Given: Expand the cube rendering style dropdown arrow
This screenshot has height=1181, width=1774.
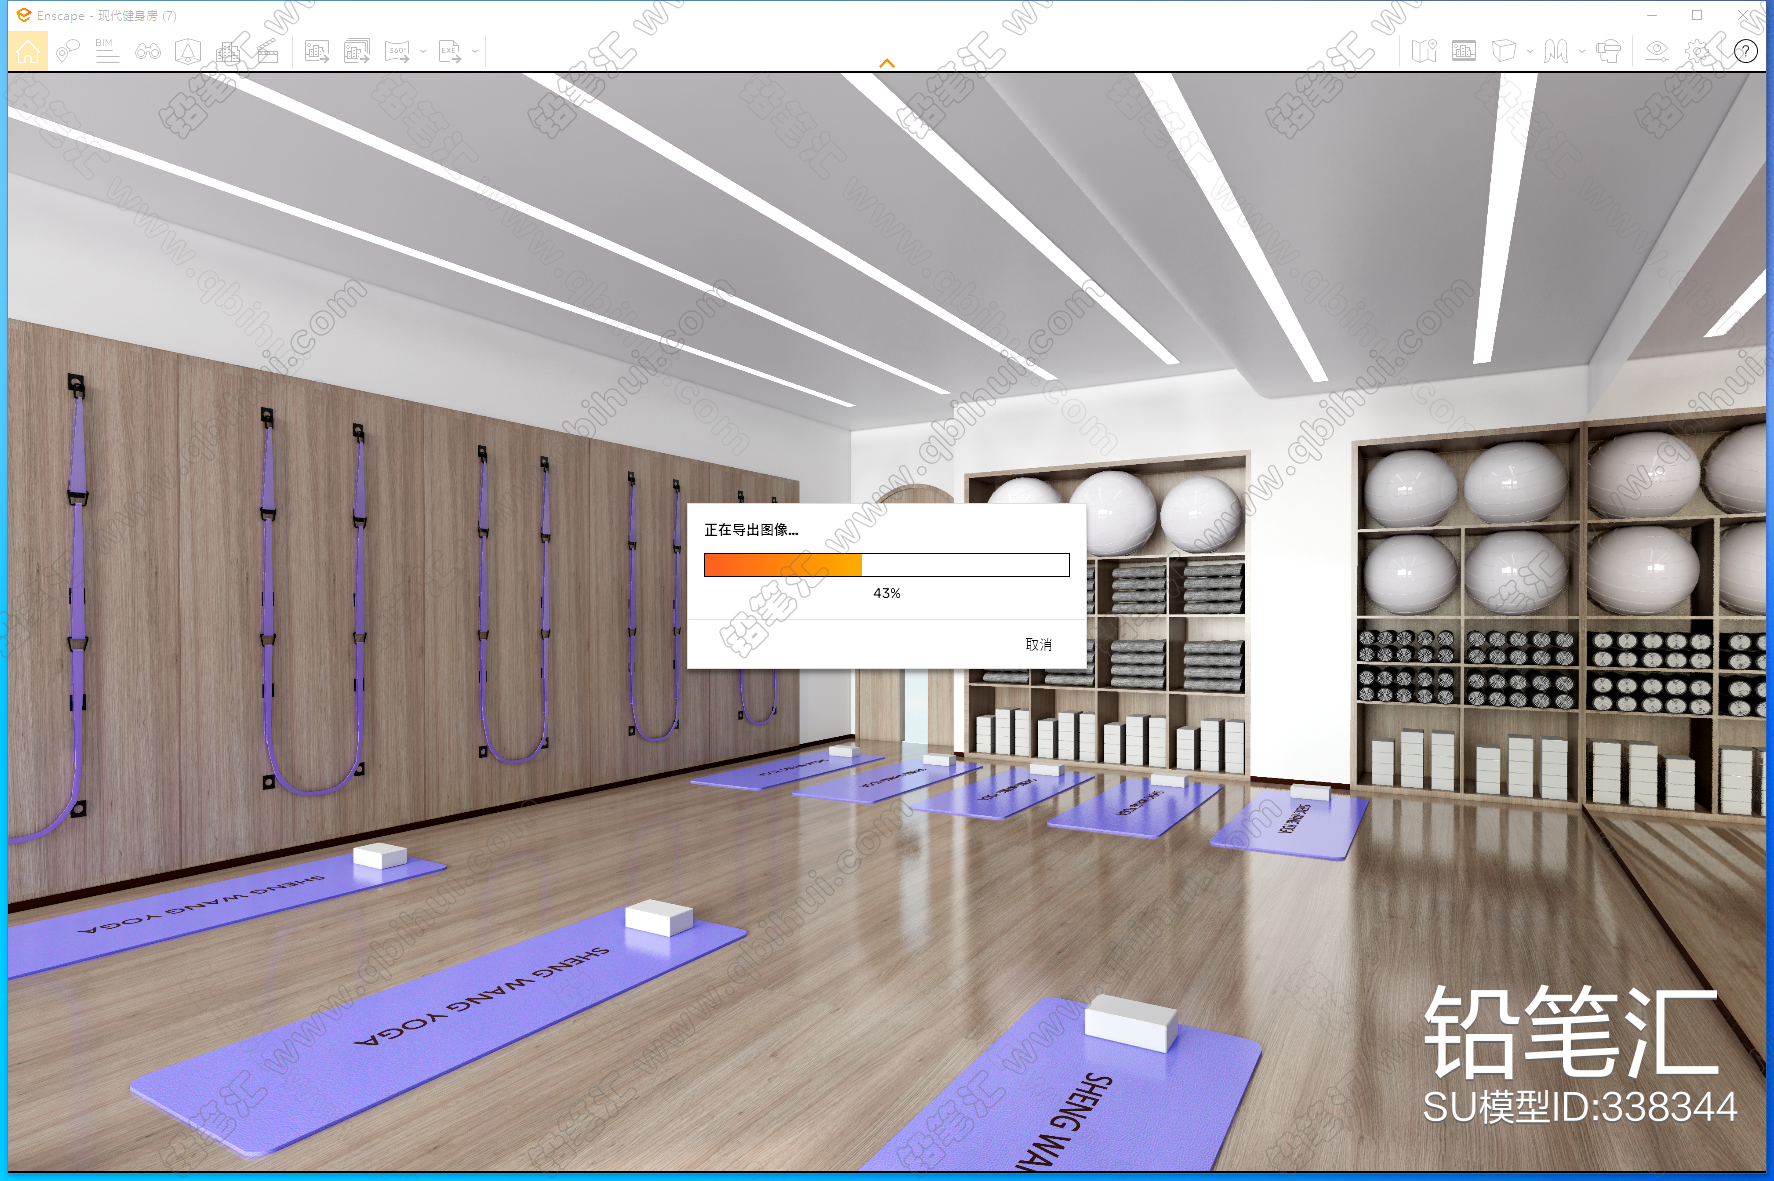Looking at the screenshot, I should [1530, 51].
